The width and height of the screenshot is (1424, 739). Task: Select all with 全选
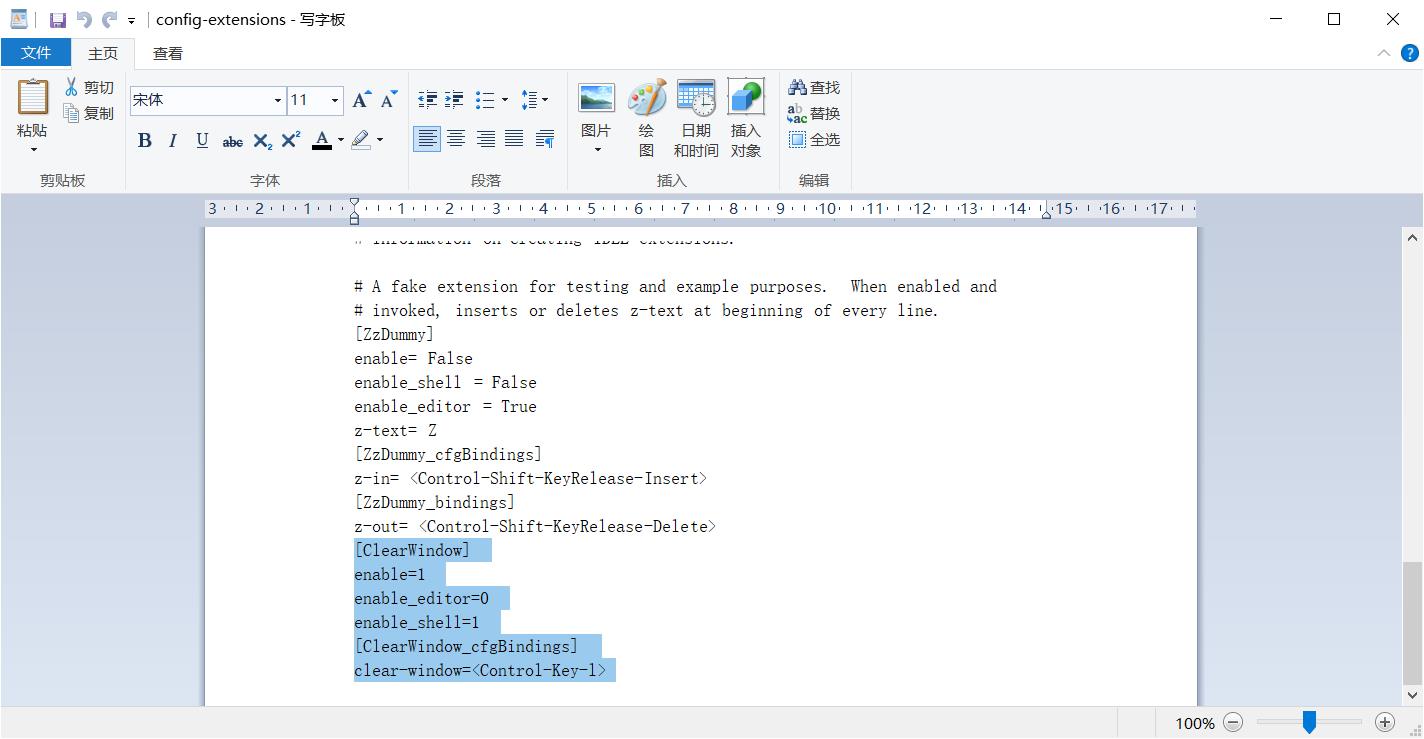point(814,140)
